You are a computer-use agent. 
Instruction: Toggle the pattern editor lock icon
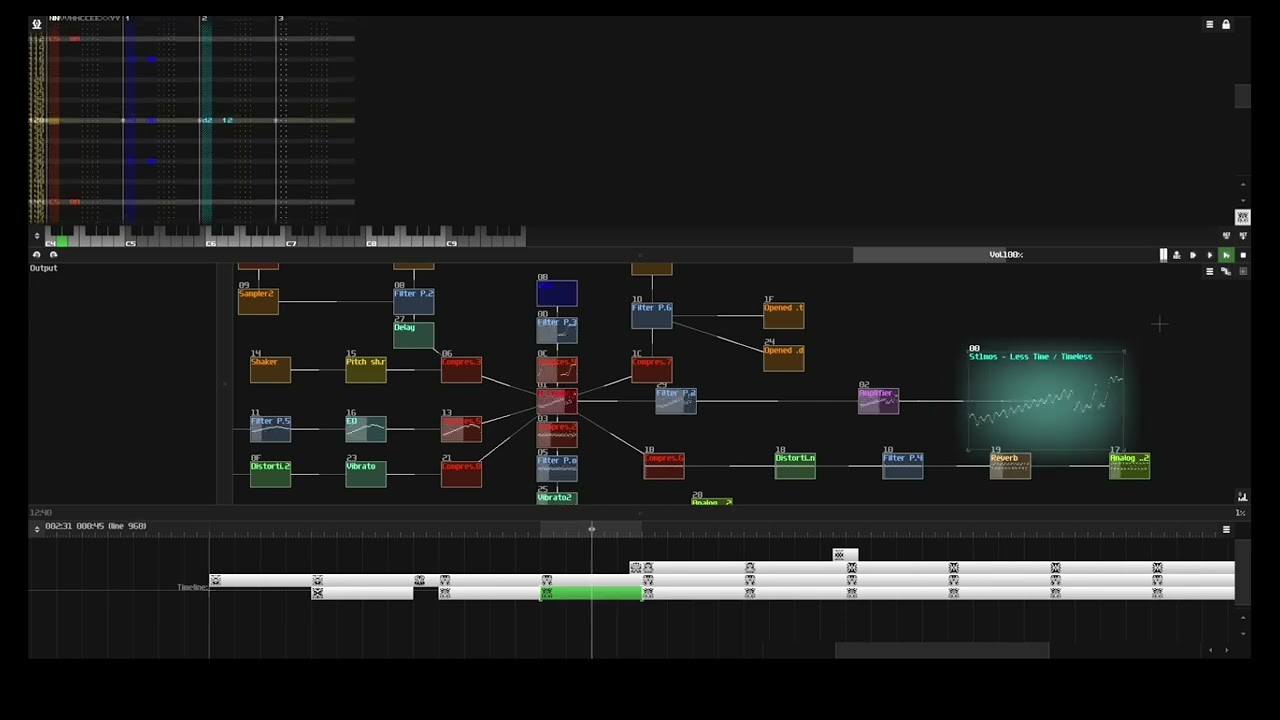point(1226,24)
